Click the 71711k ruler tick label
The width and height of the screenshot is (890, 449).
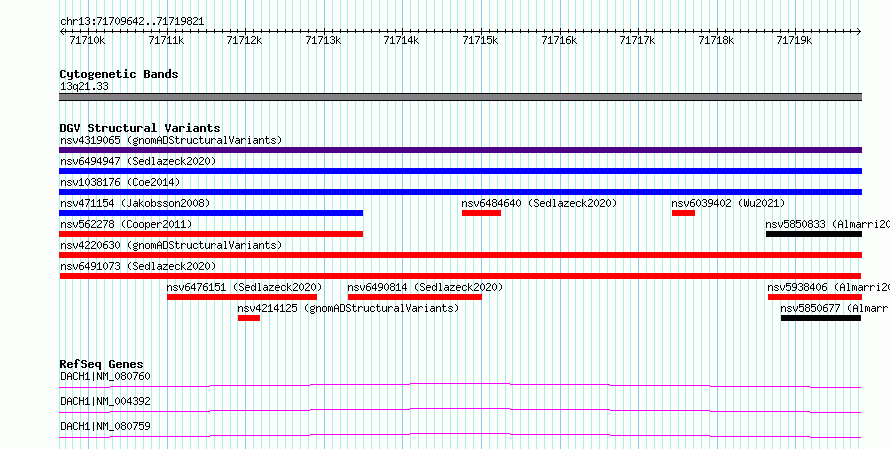click(x=166, y=41)
